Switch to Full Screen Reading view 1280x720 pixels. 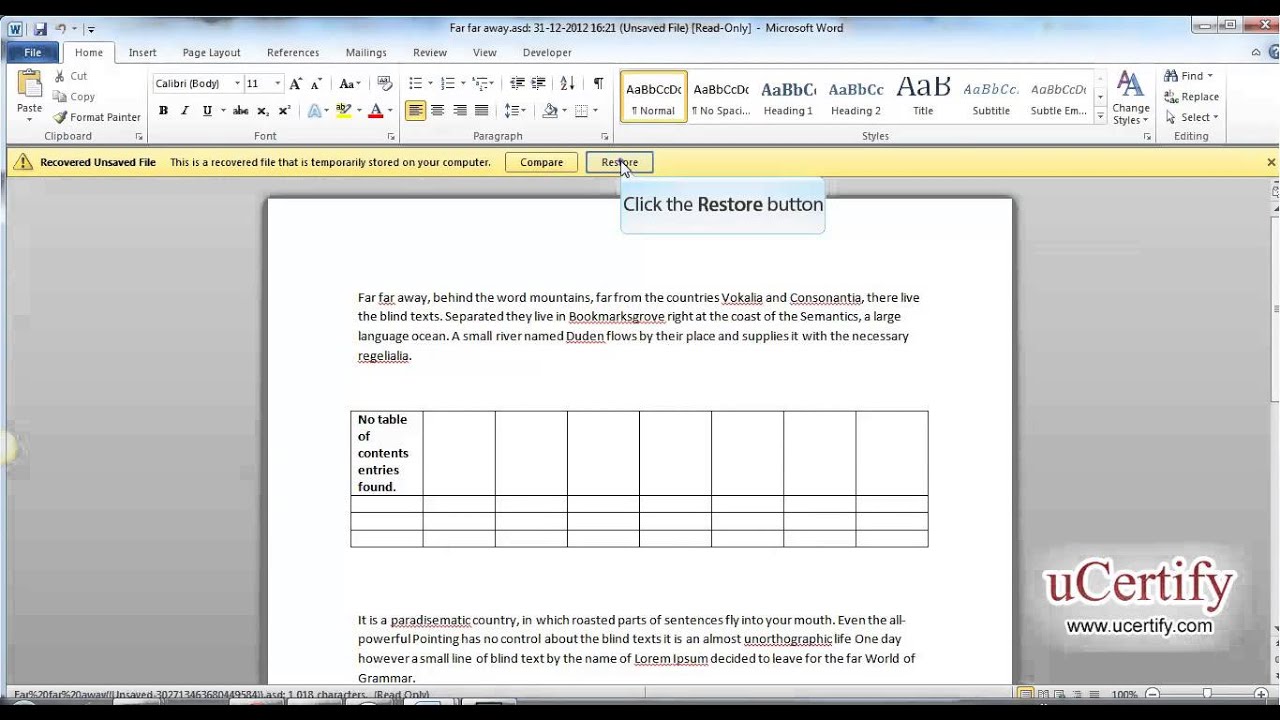tap(1043, 694)
